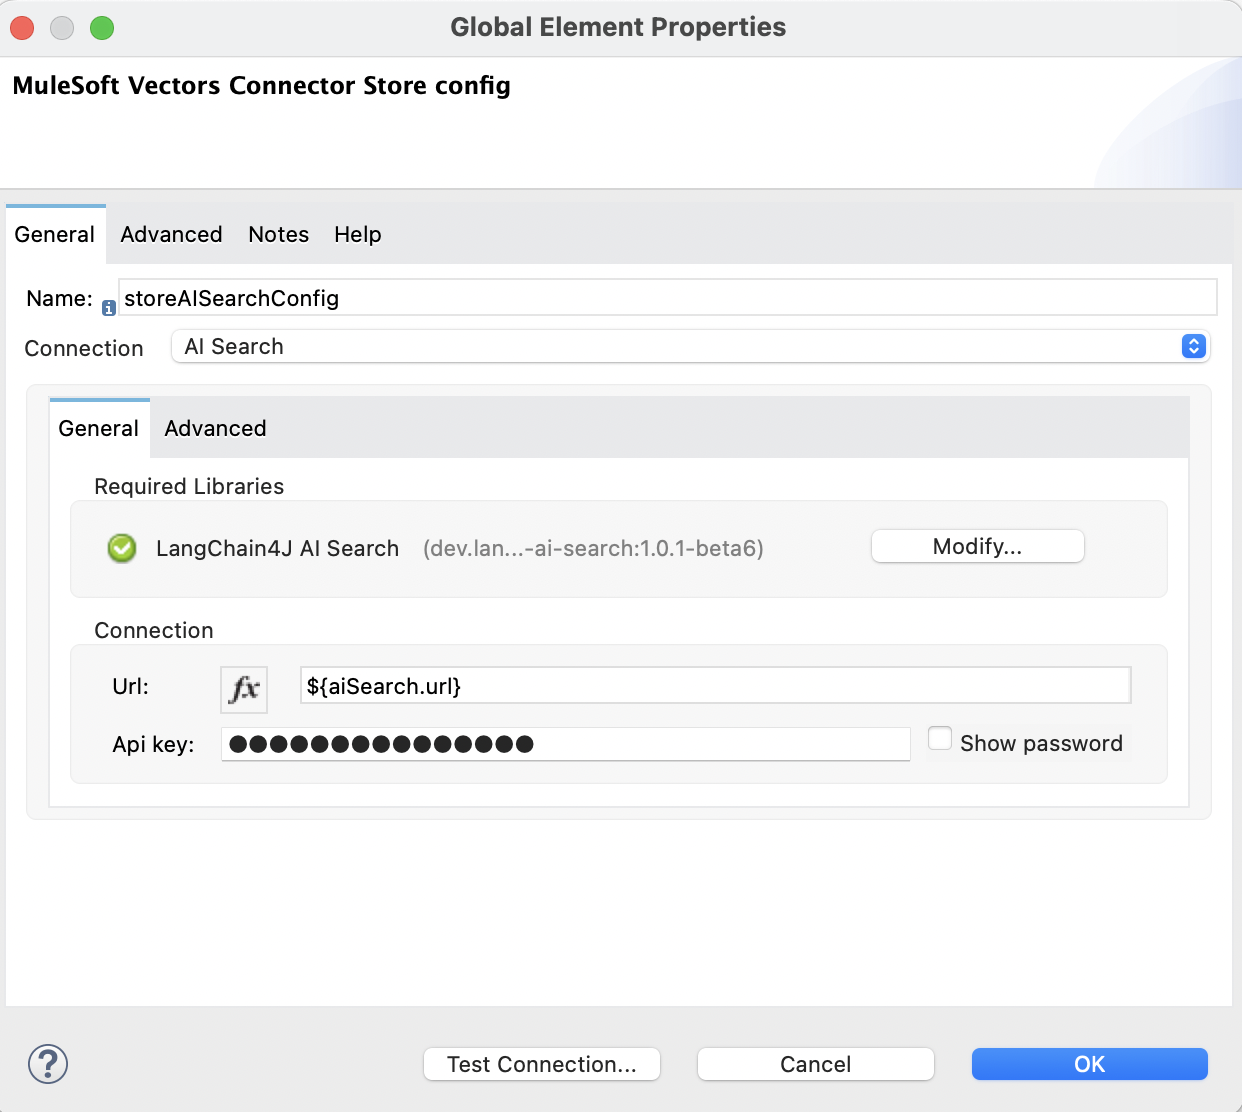Click the green check icon for LangChain4J
1242x1112 pixels.
click(x=122, y=548)
